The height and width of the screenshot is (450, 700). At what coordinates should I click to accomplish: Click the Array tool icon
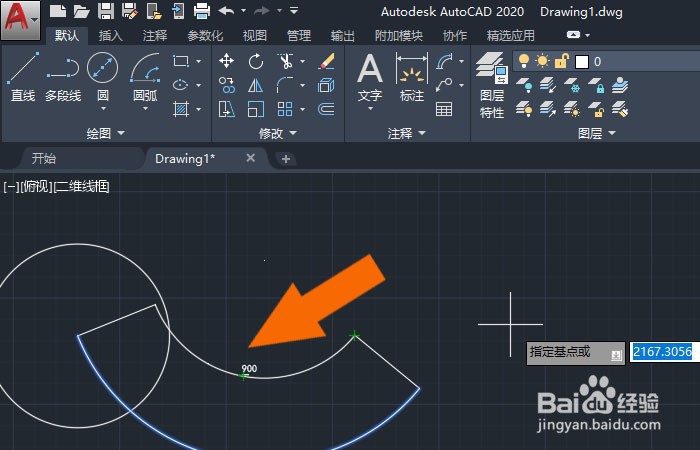pyautogui.click(x=285, y=109)
